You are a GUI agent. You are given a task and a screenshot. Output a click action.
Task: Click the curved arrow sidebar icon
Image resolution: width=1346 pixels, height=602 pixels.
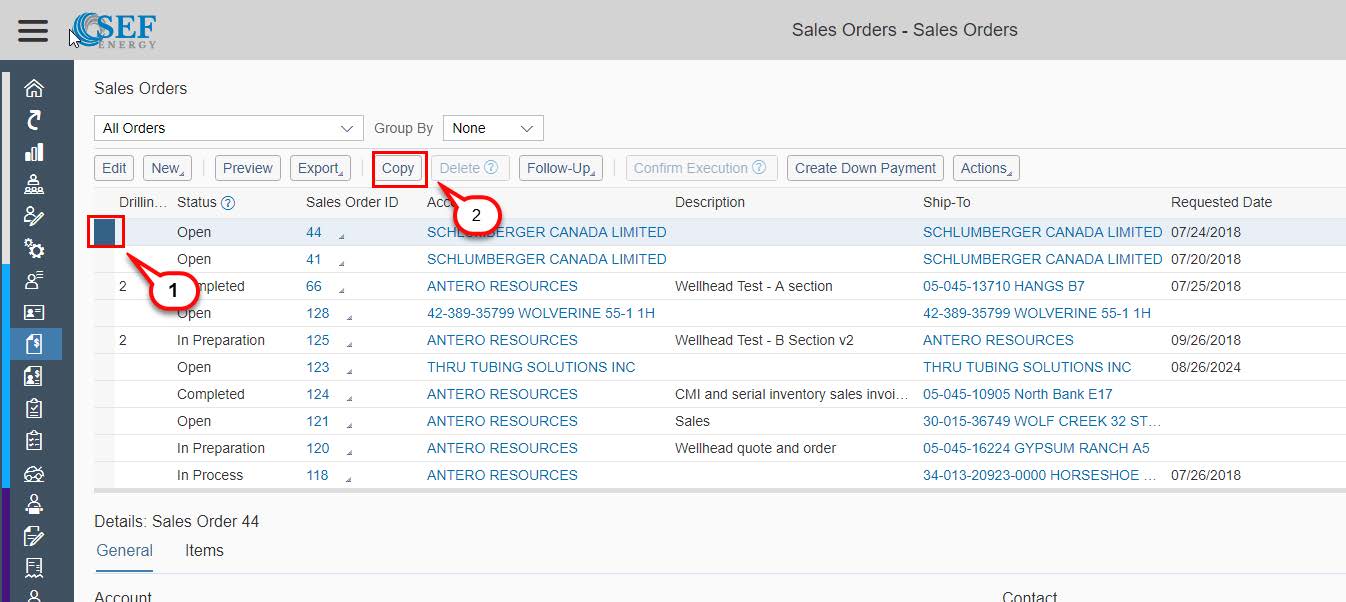pos(34,121)
